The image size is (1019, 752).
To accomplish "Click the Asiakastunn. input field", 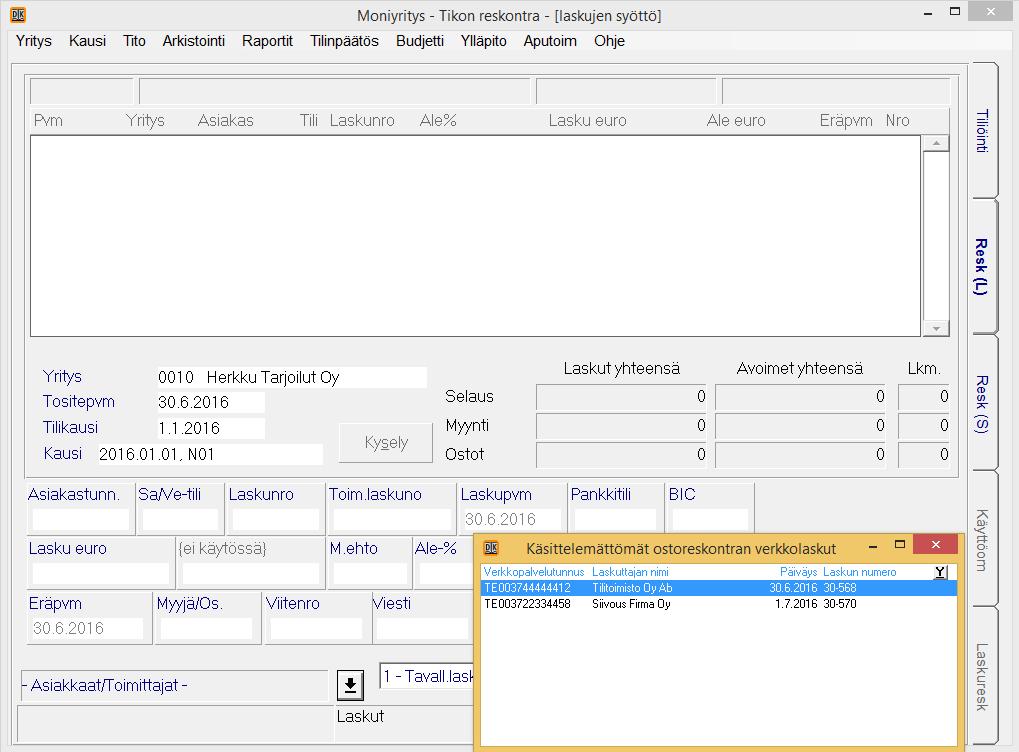I will pos(81,519).
